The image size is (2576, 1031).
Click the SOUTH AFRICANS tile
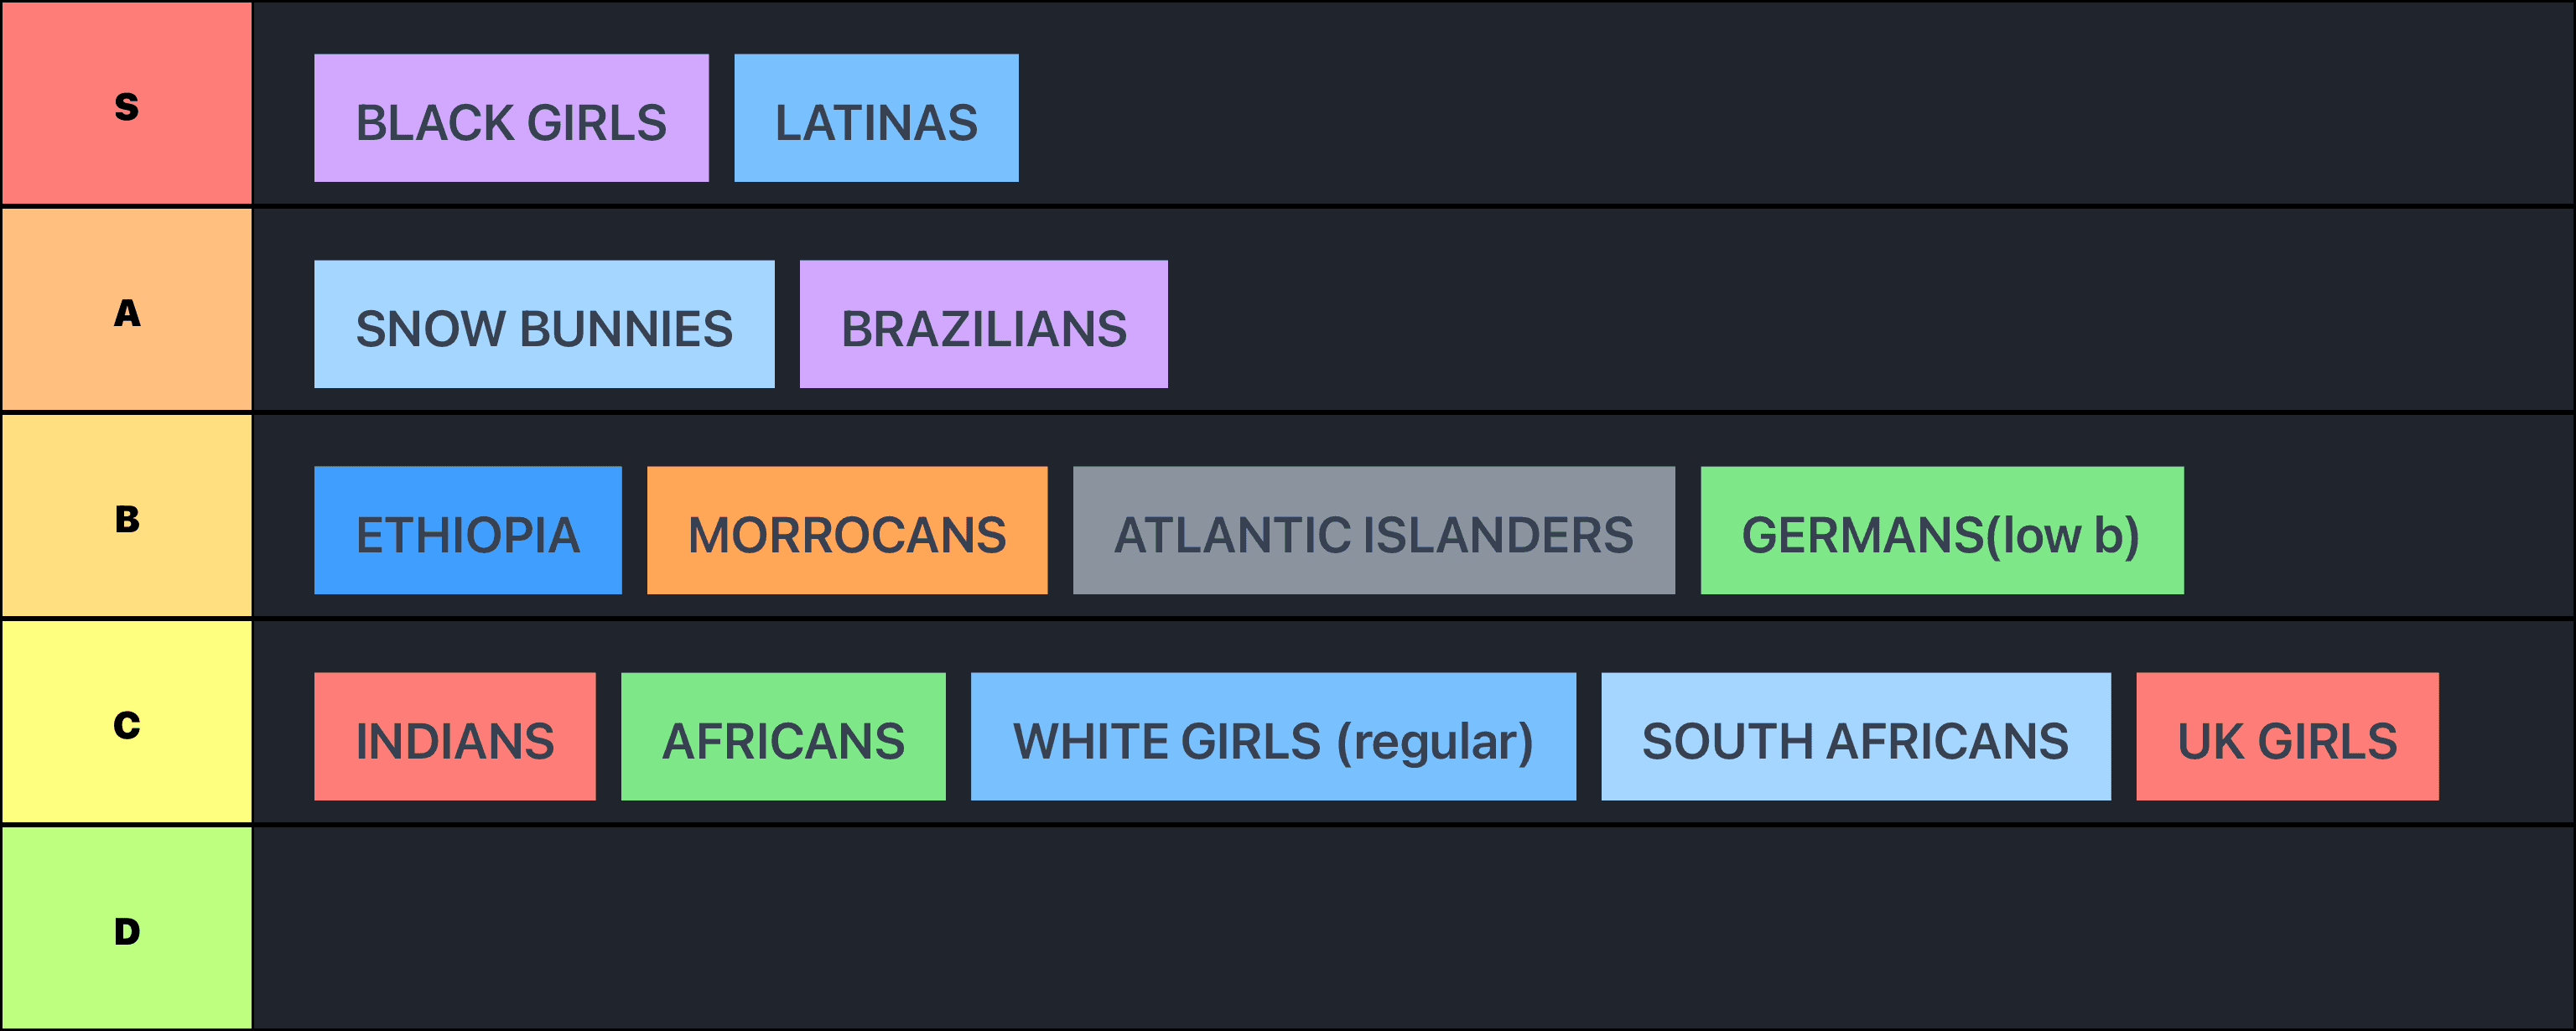coord(1855,736)
